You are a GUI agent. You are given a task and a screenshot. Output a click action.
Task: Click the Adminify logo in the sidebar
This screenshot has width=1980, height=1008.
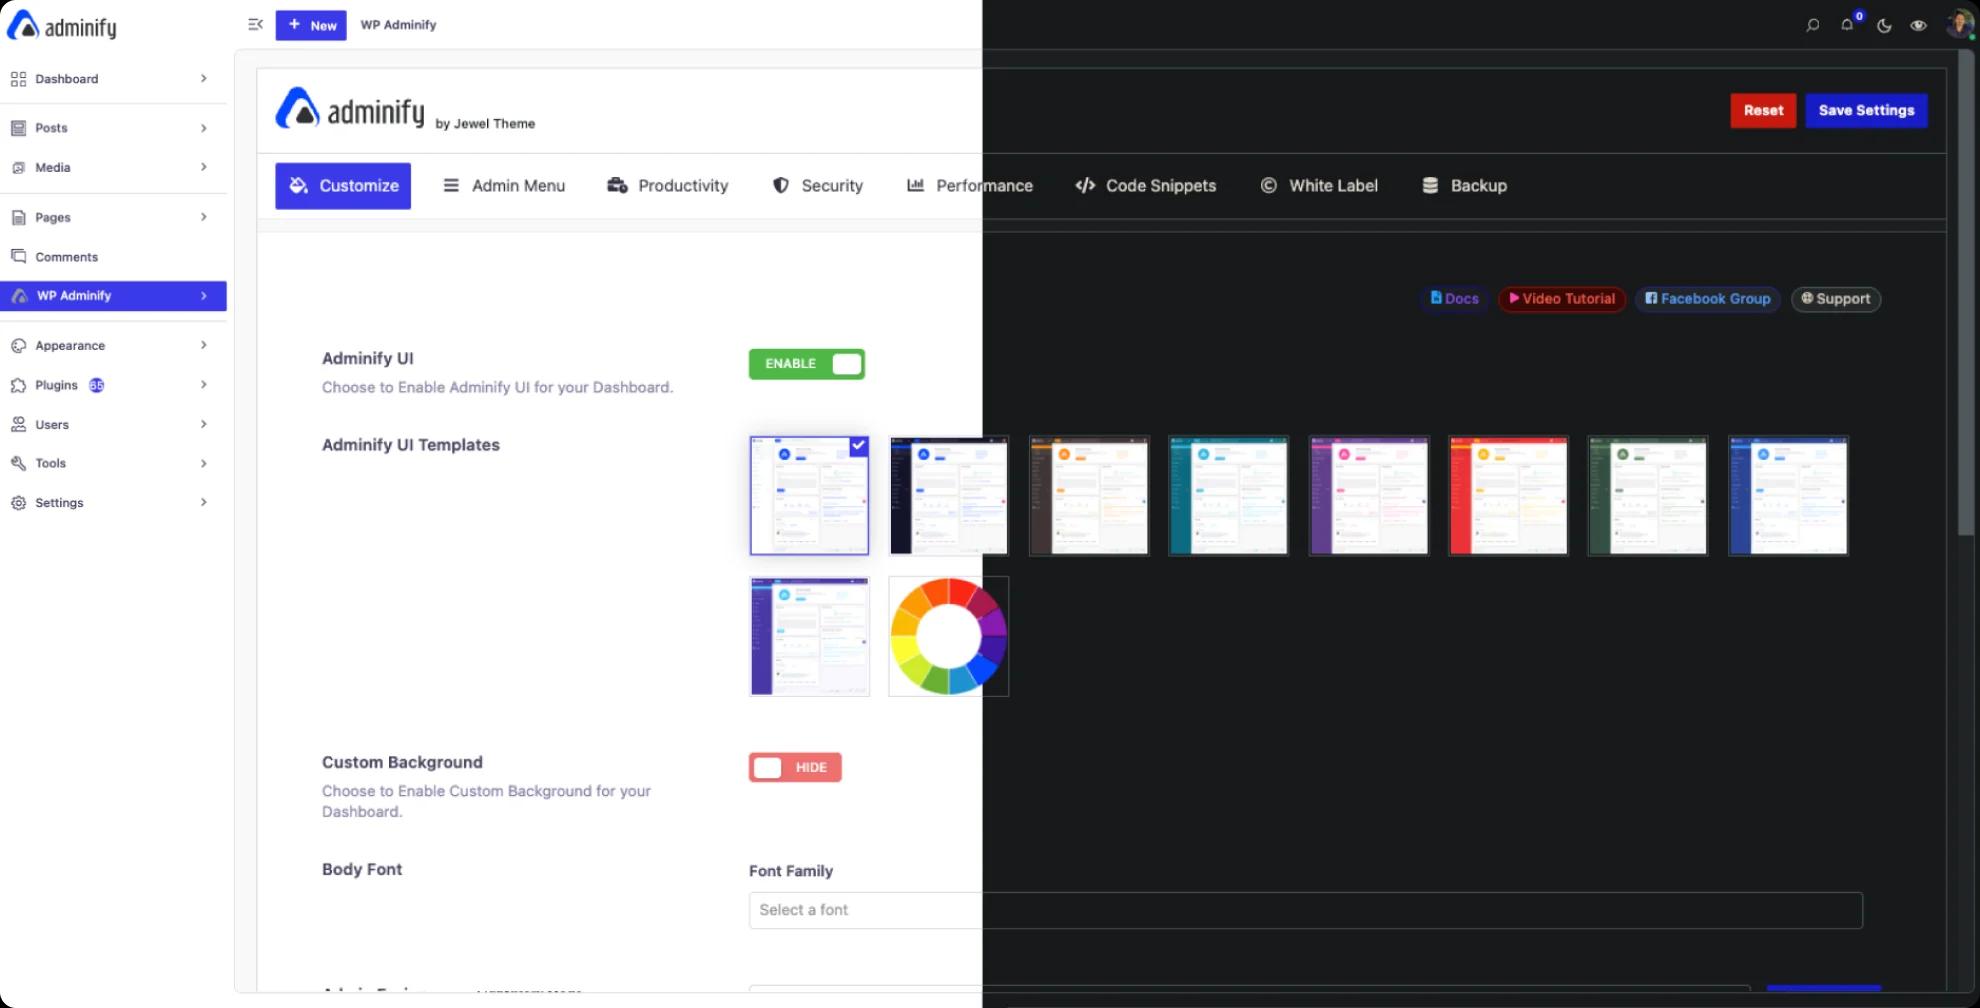pos(62,26)
